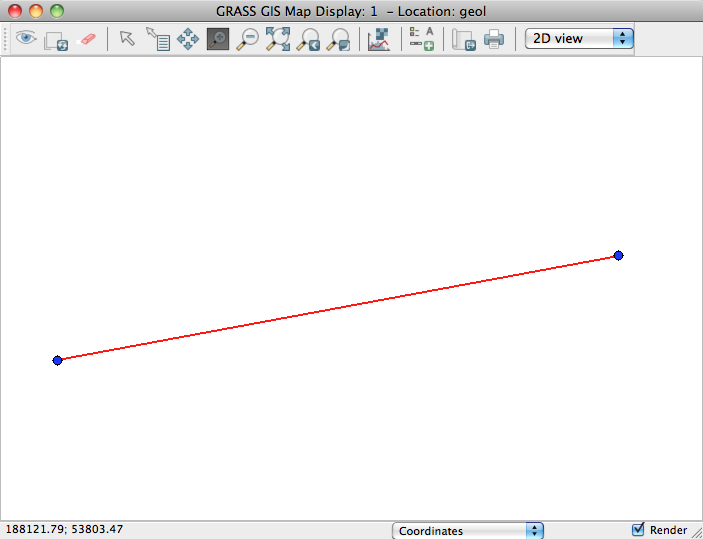Viewport: 703px width, 539px height.
Task: Activate the Query map features tool
Action: click(157, 40)
